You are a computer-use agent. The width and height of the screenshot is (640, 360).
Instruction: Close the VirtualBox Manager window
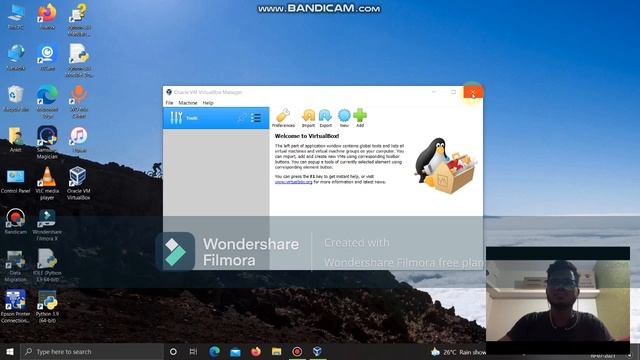point(473,93)
